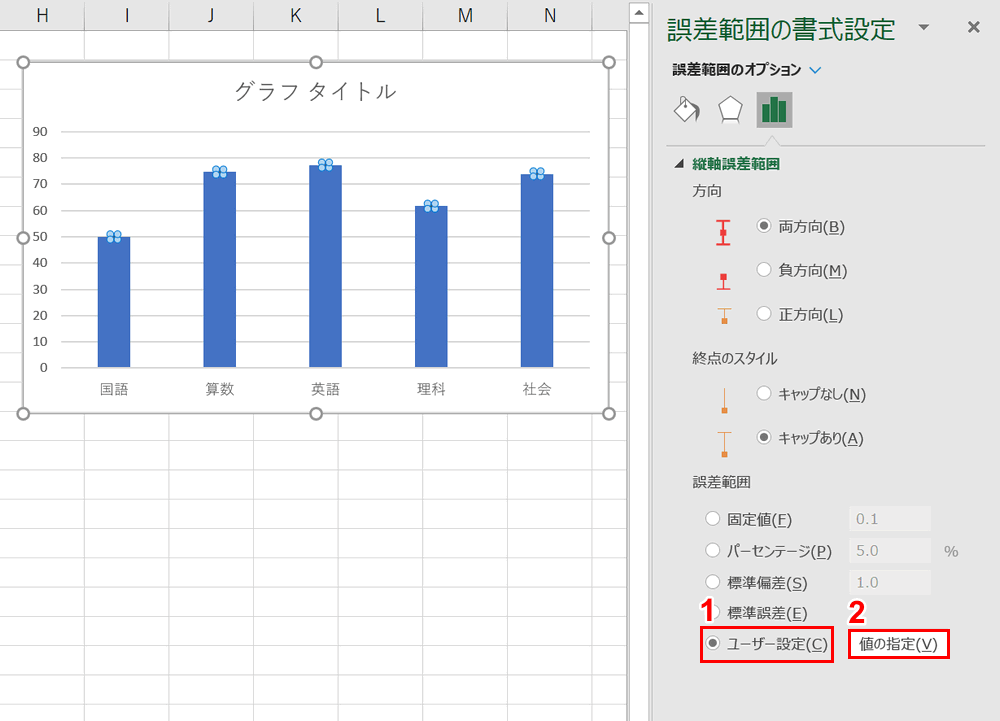Click the no-cap end style icon
This screenshot has height=721, width=1000.
(722, 399)
